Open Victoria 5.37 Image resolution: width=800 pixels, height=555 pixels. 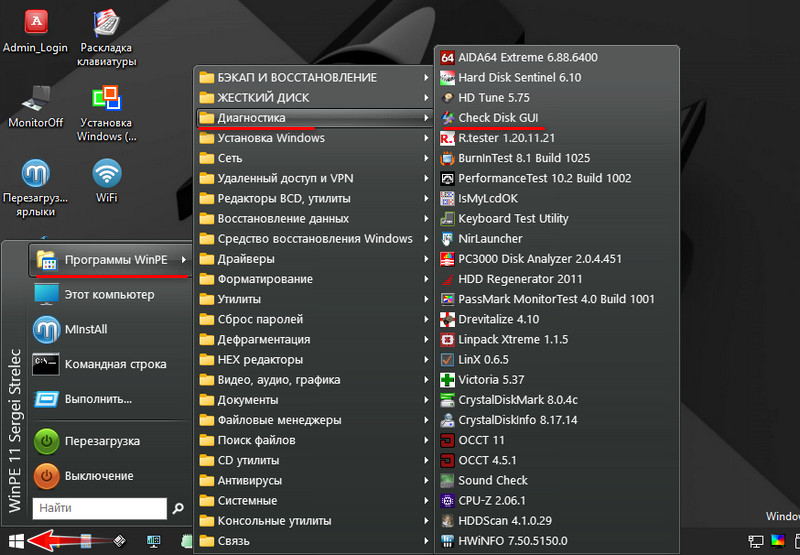(557, 380)
